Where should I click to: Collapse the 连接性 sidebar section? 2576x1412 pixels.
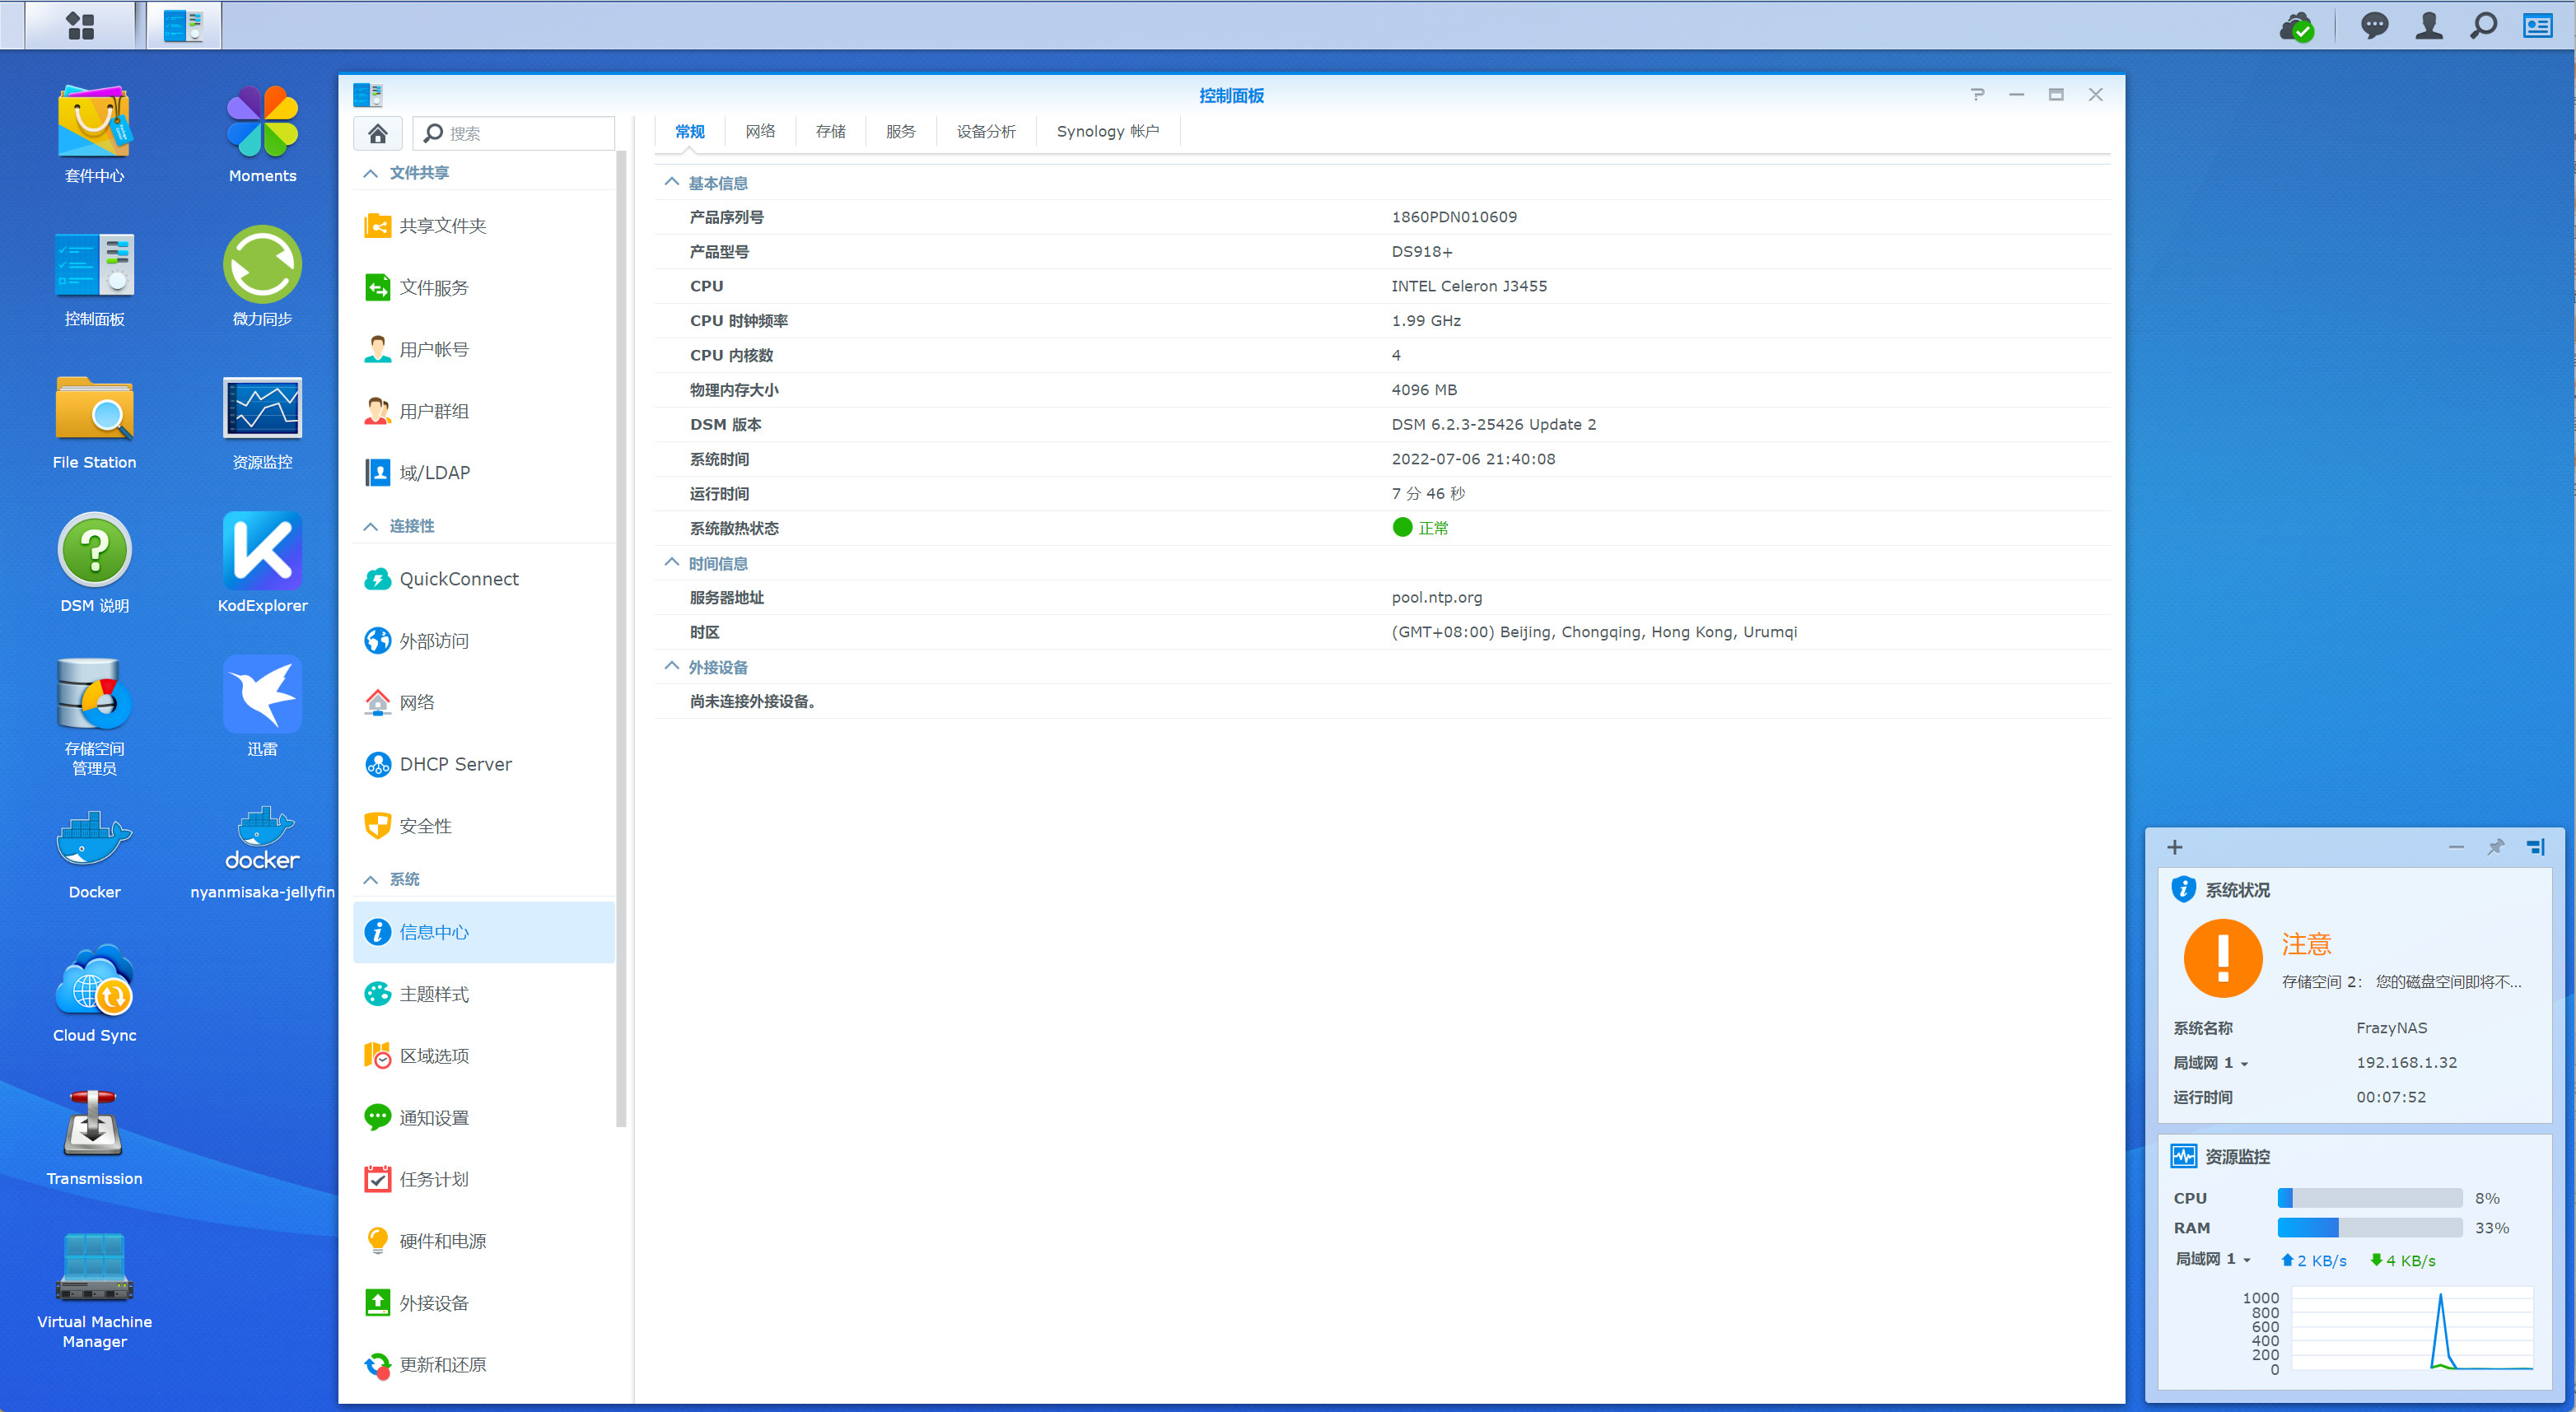(x=371, y=526)
